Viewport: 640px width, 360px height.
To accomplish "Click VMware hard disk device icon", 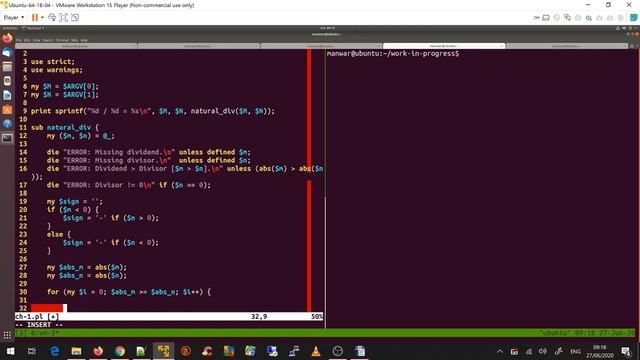I will pyautogui.click(x=546, y=18).
